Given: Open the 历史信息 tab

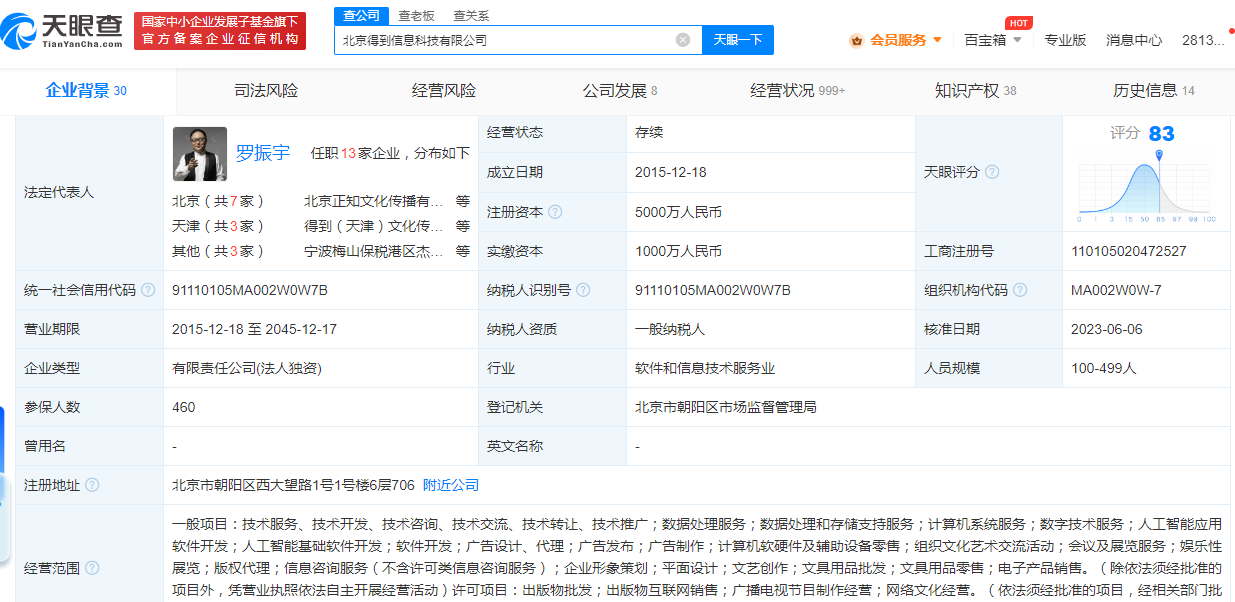Looking at the screenshot, I should (1154, 91).
